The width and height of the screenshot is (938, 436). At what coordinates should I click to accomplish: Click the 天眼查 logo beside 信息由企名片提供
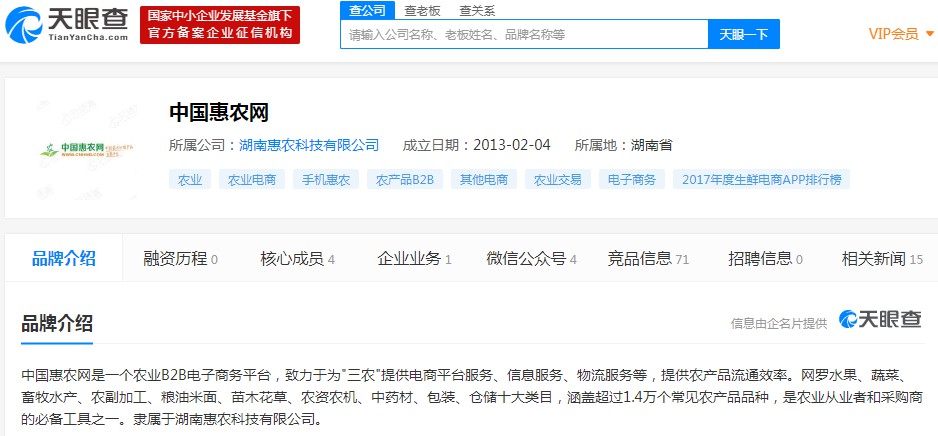click(879, 319)
